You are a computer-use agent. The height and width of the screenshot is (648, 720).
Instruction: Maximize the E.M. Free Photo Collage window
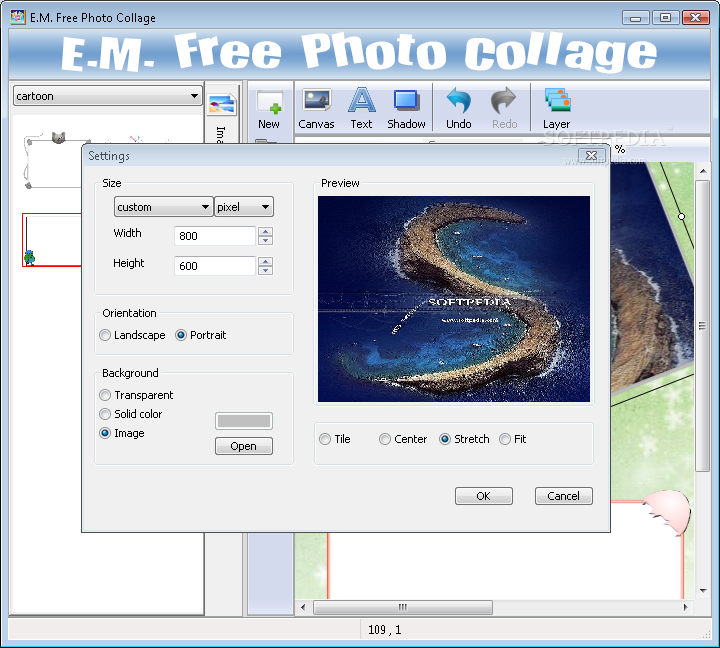(665, 18)
